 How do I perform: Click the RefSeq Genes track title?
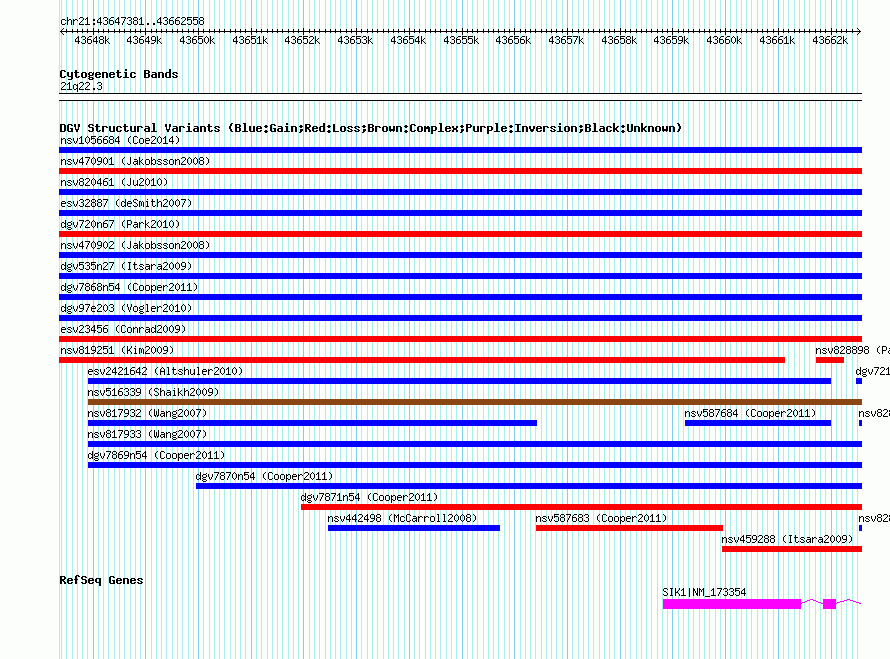click(101, 580)
